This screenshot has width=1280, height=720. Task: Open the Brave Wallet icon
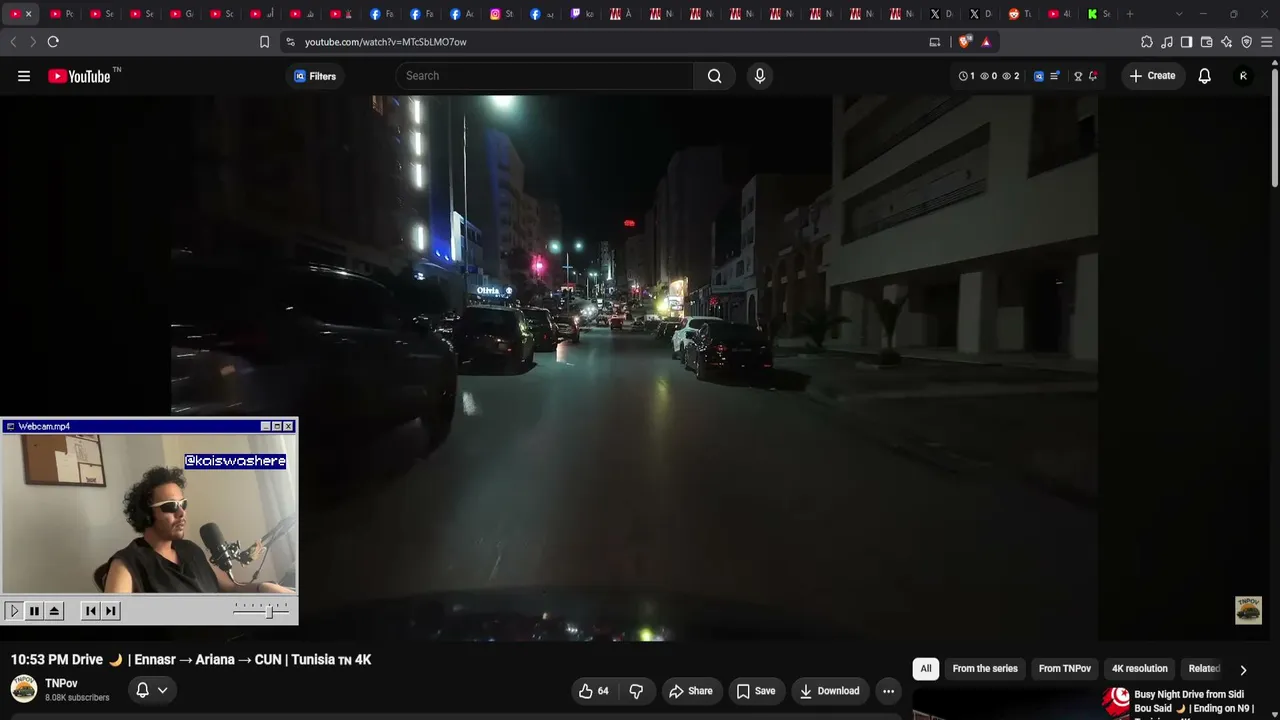coord(1207,42)
